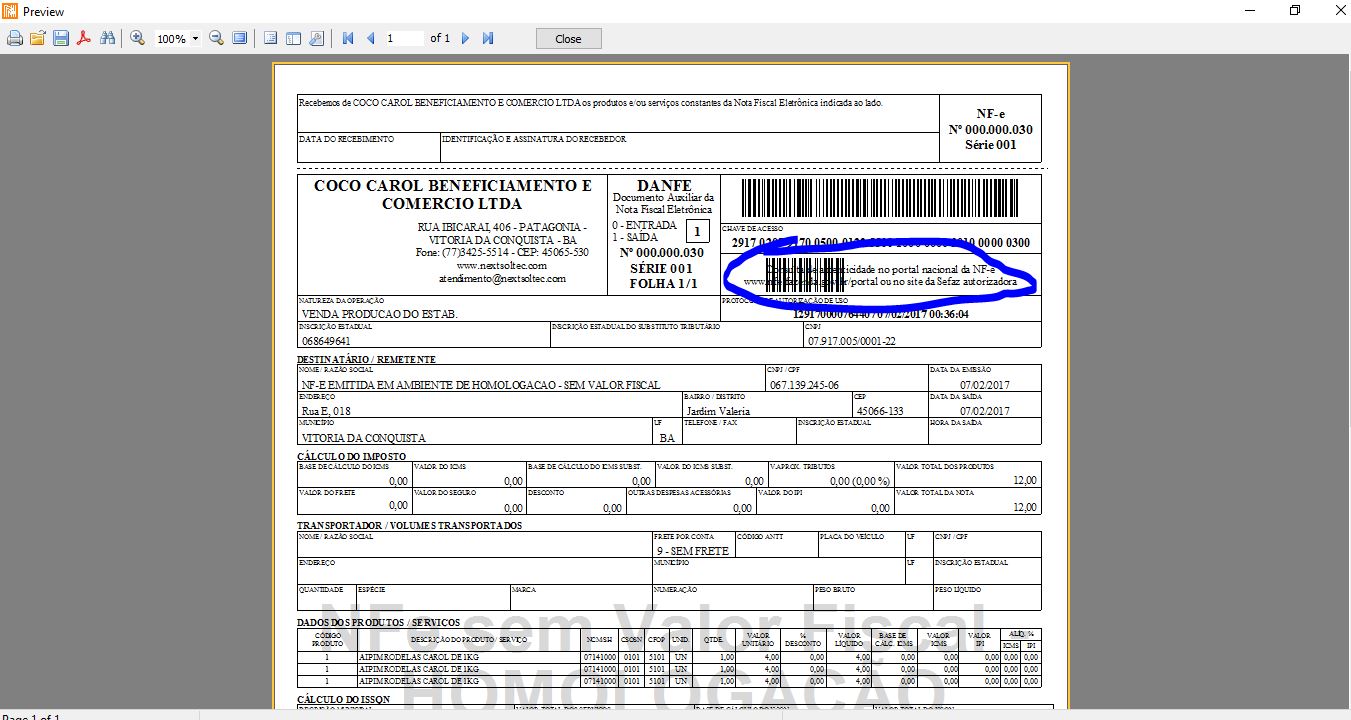The width and height of the screenshot is (1351, 720).
Task: Save the report using floppy disk icon
Action: pyautogui.click(x=61, y=39)
